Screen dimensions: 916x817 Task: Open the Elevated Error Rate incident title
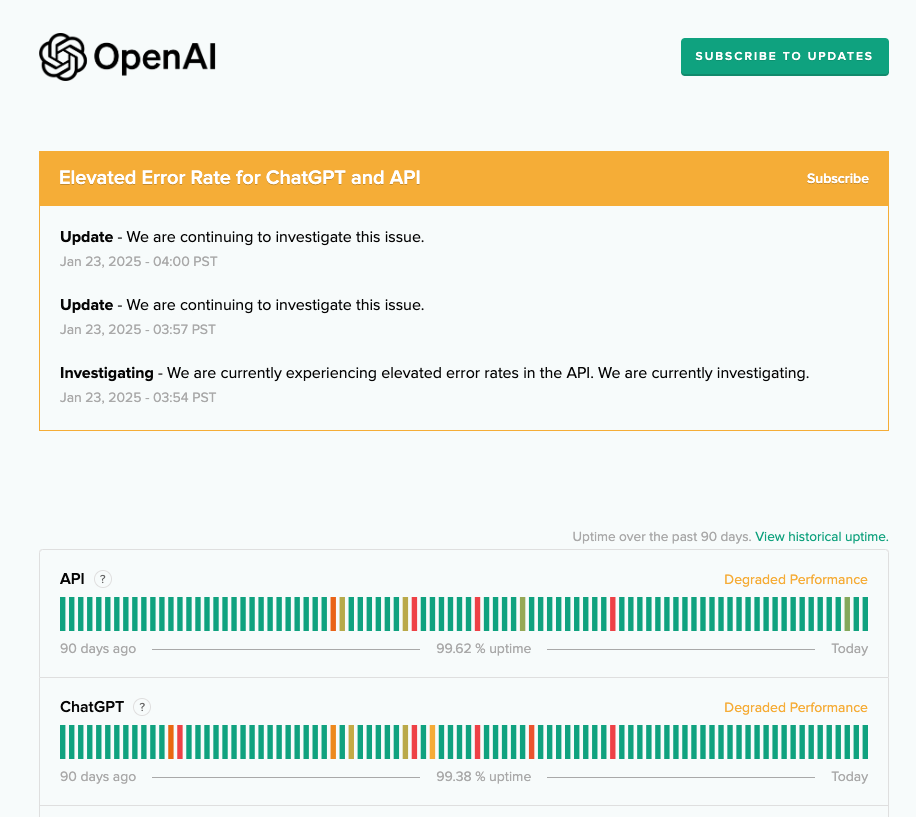click(239, 178)
